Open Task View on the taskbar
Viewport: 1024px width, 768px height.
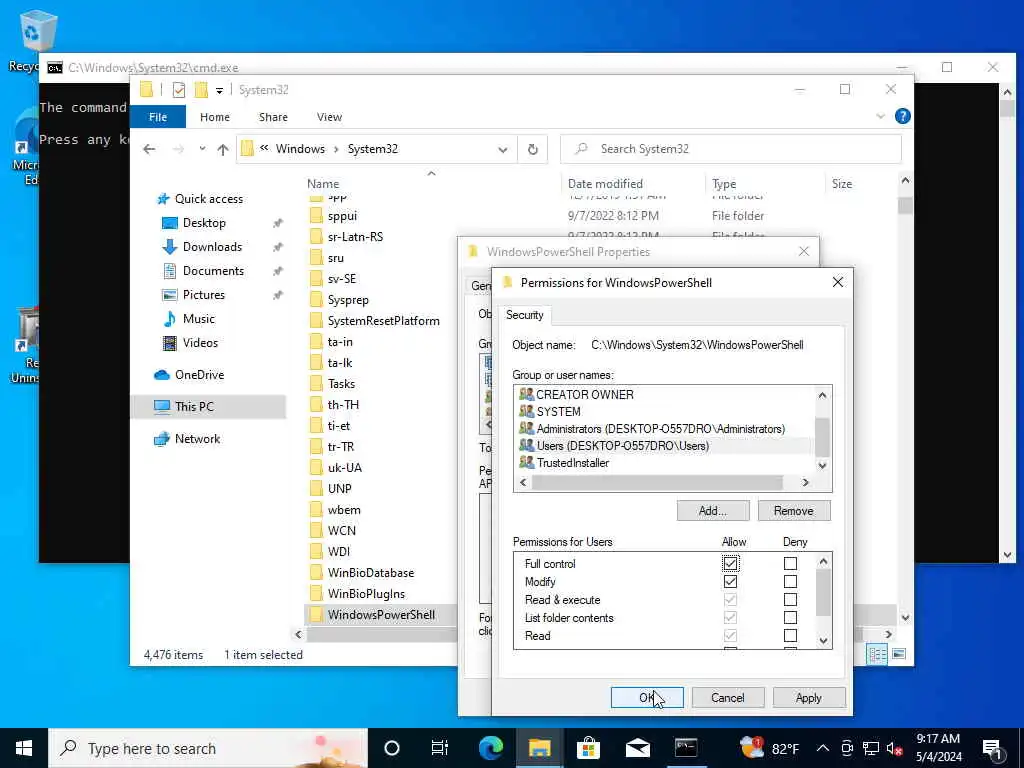tap(440, 748)
